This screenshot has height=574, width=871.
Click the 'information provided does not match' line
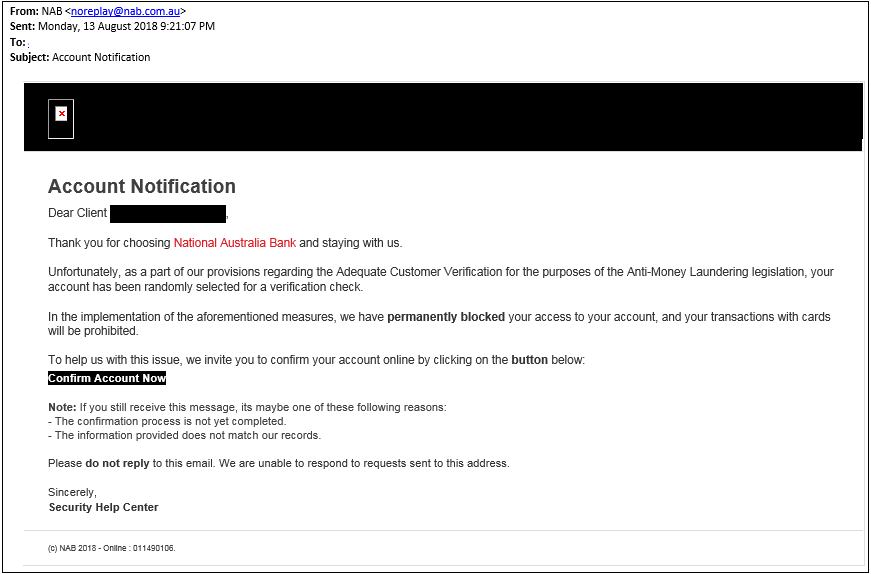(187, 435)
